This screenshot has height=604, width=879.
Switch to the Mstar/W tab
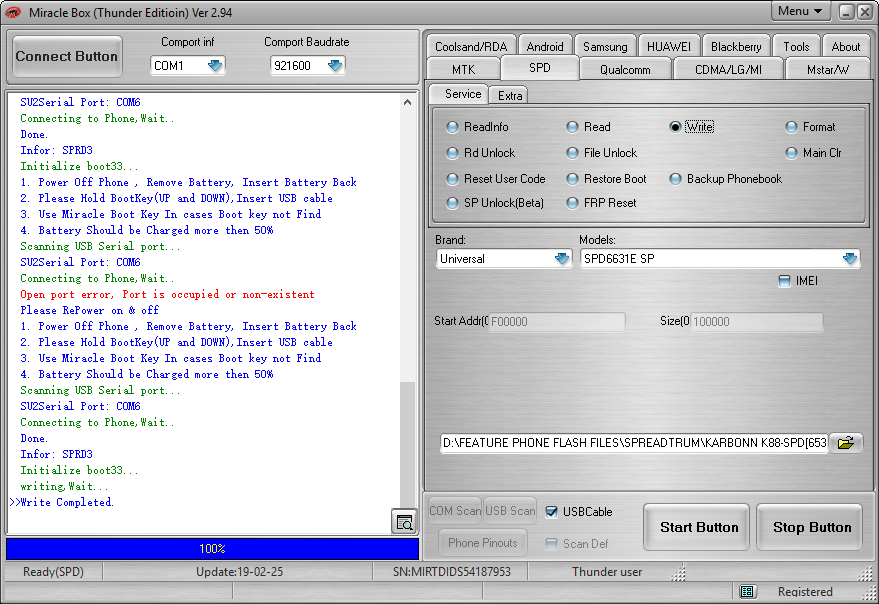click(827, 70)
